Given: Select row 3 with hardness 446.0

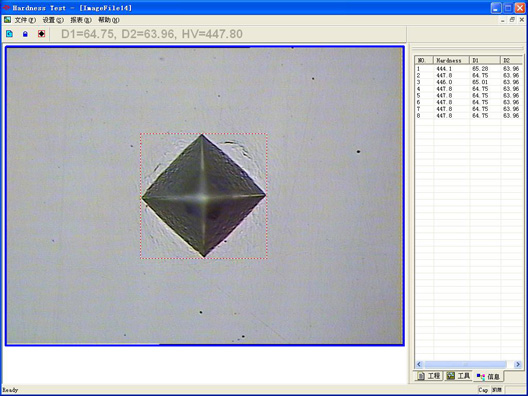Looking at the screenshot, I should [x=468, y=82].
